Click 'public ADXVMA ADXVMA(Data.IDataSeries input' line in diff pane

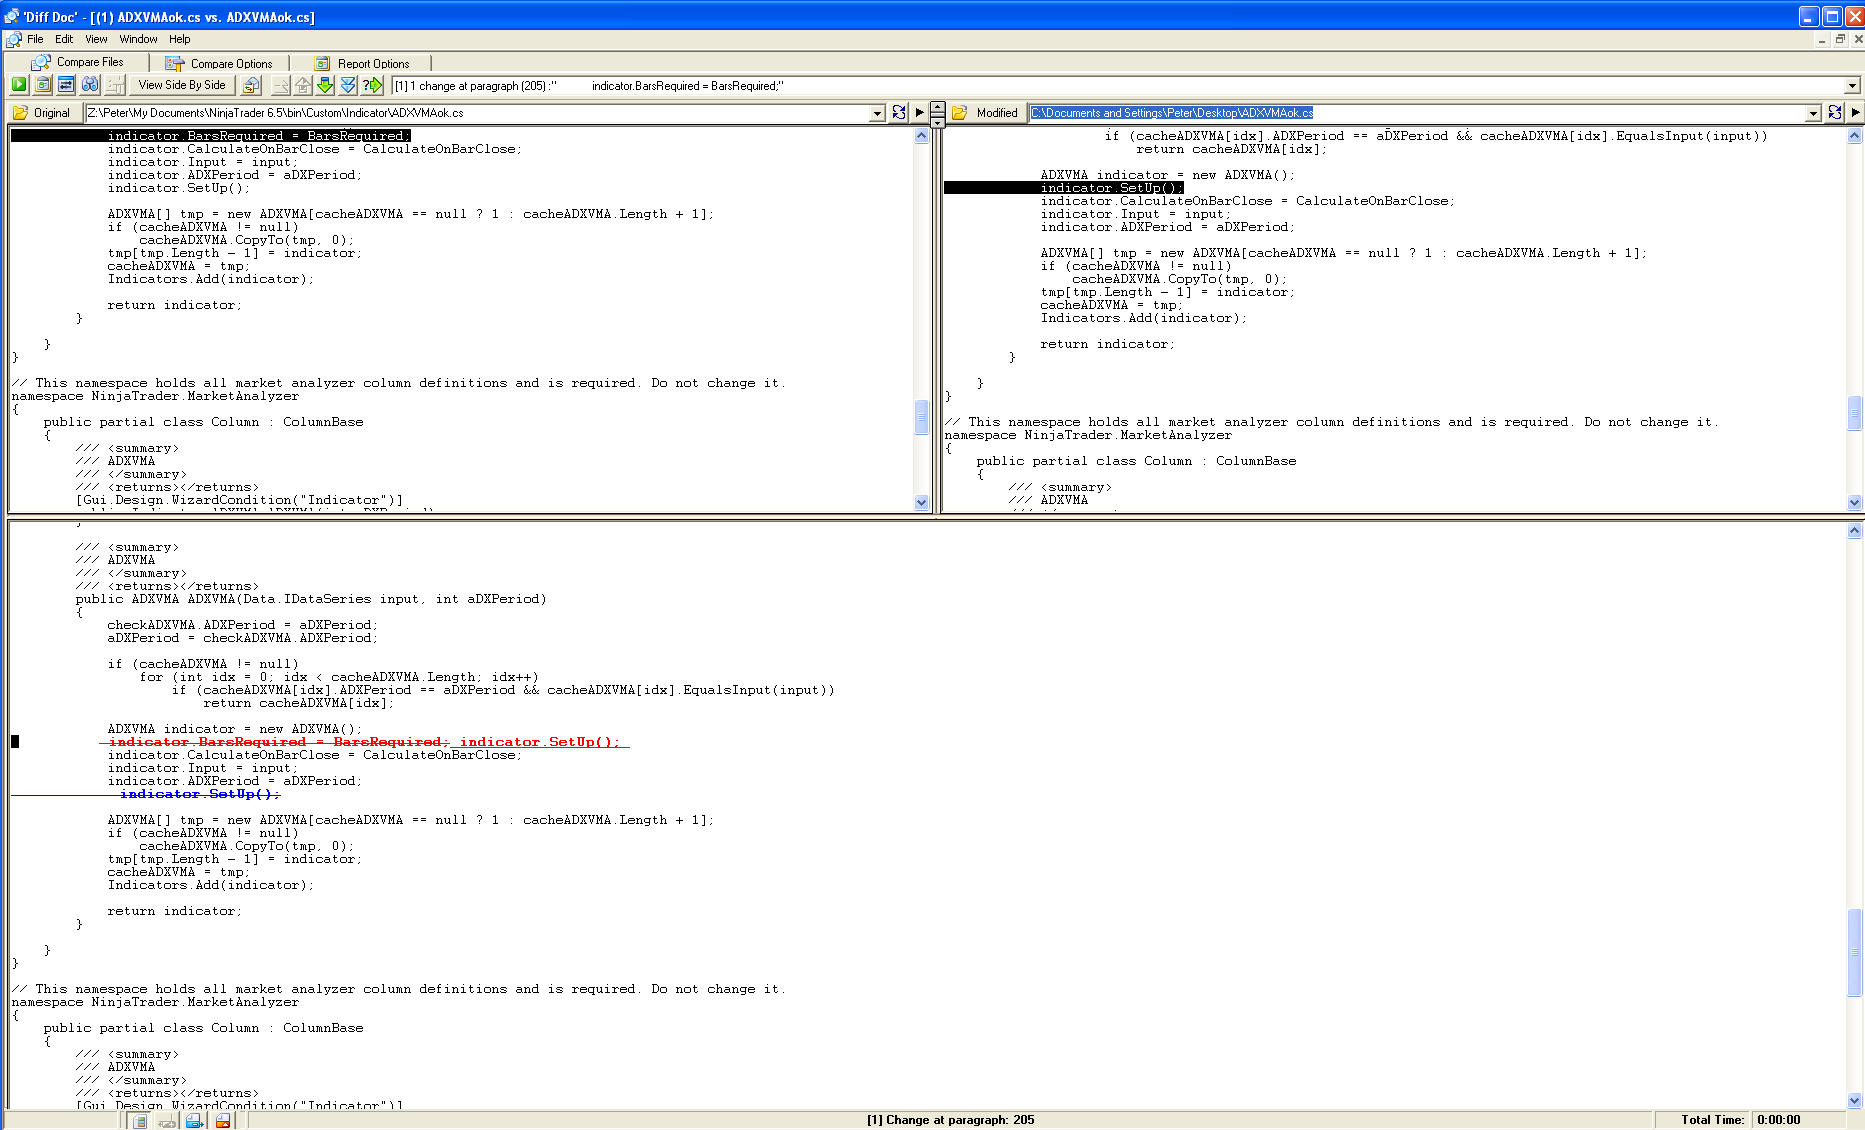point(311,599)
